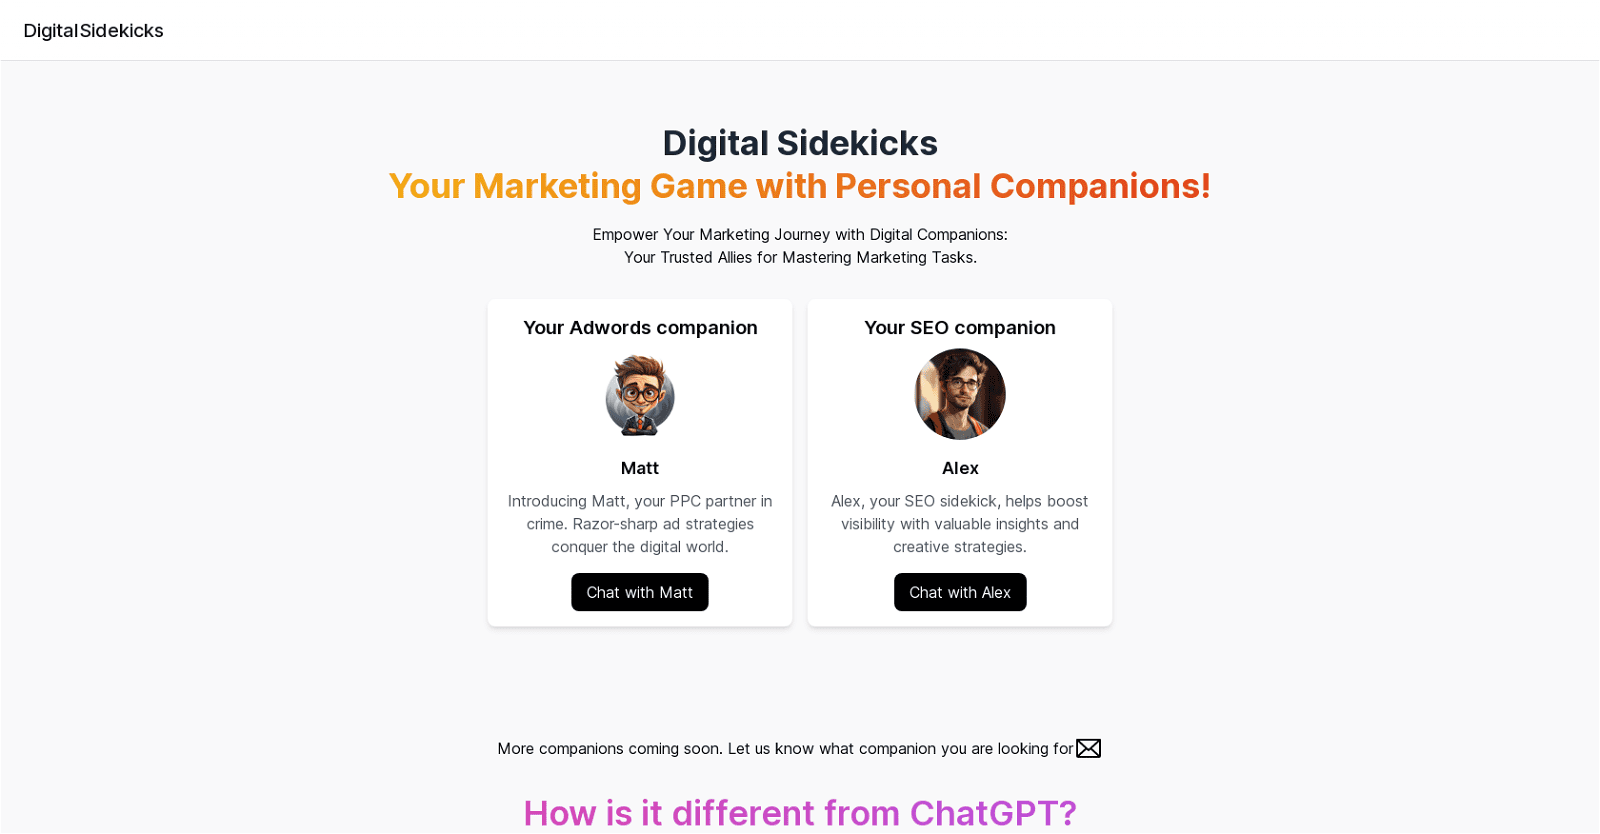Select the DigitalSidekicks logo in the header
The height and width of the screenshot is (834, 1600).
(x=93, y=30)
